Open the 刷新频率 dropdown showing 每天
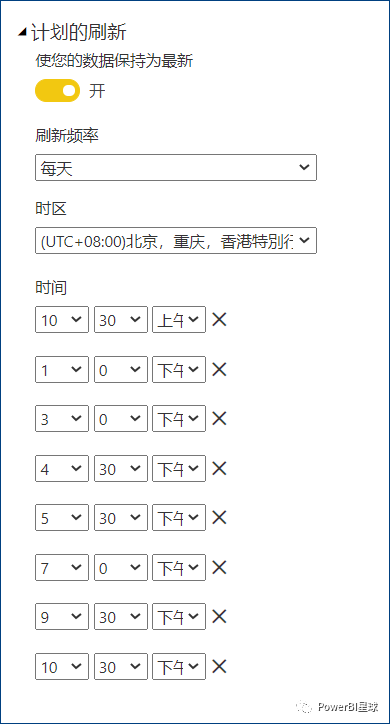 (176, 168)
